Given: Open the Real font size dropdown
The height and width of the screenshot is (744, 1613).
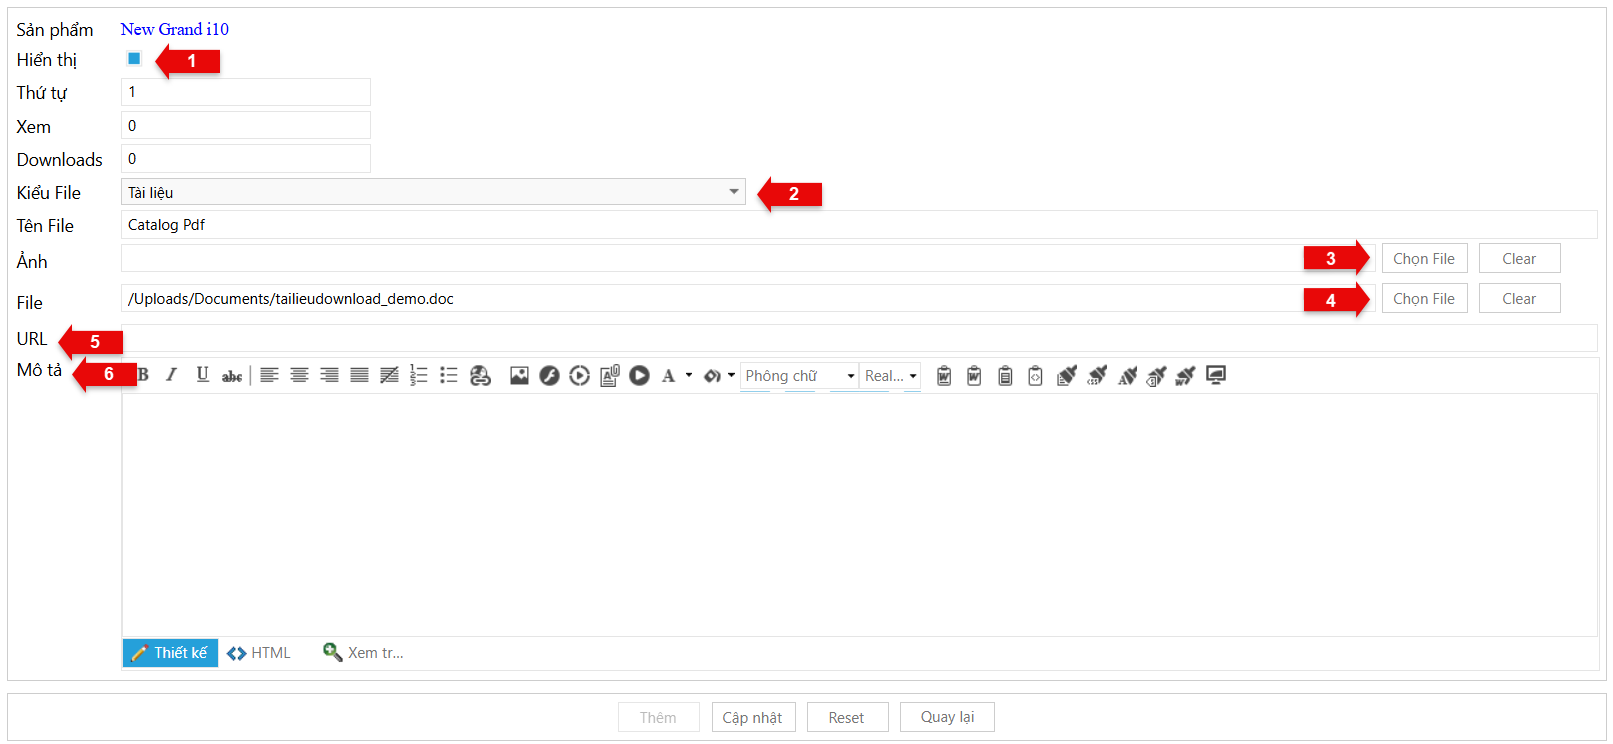Looking at the screenshot, I should pos(913,376).
